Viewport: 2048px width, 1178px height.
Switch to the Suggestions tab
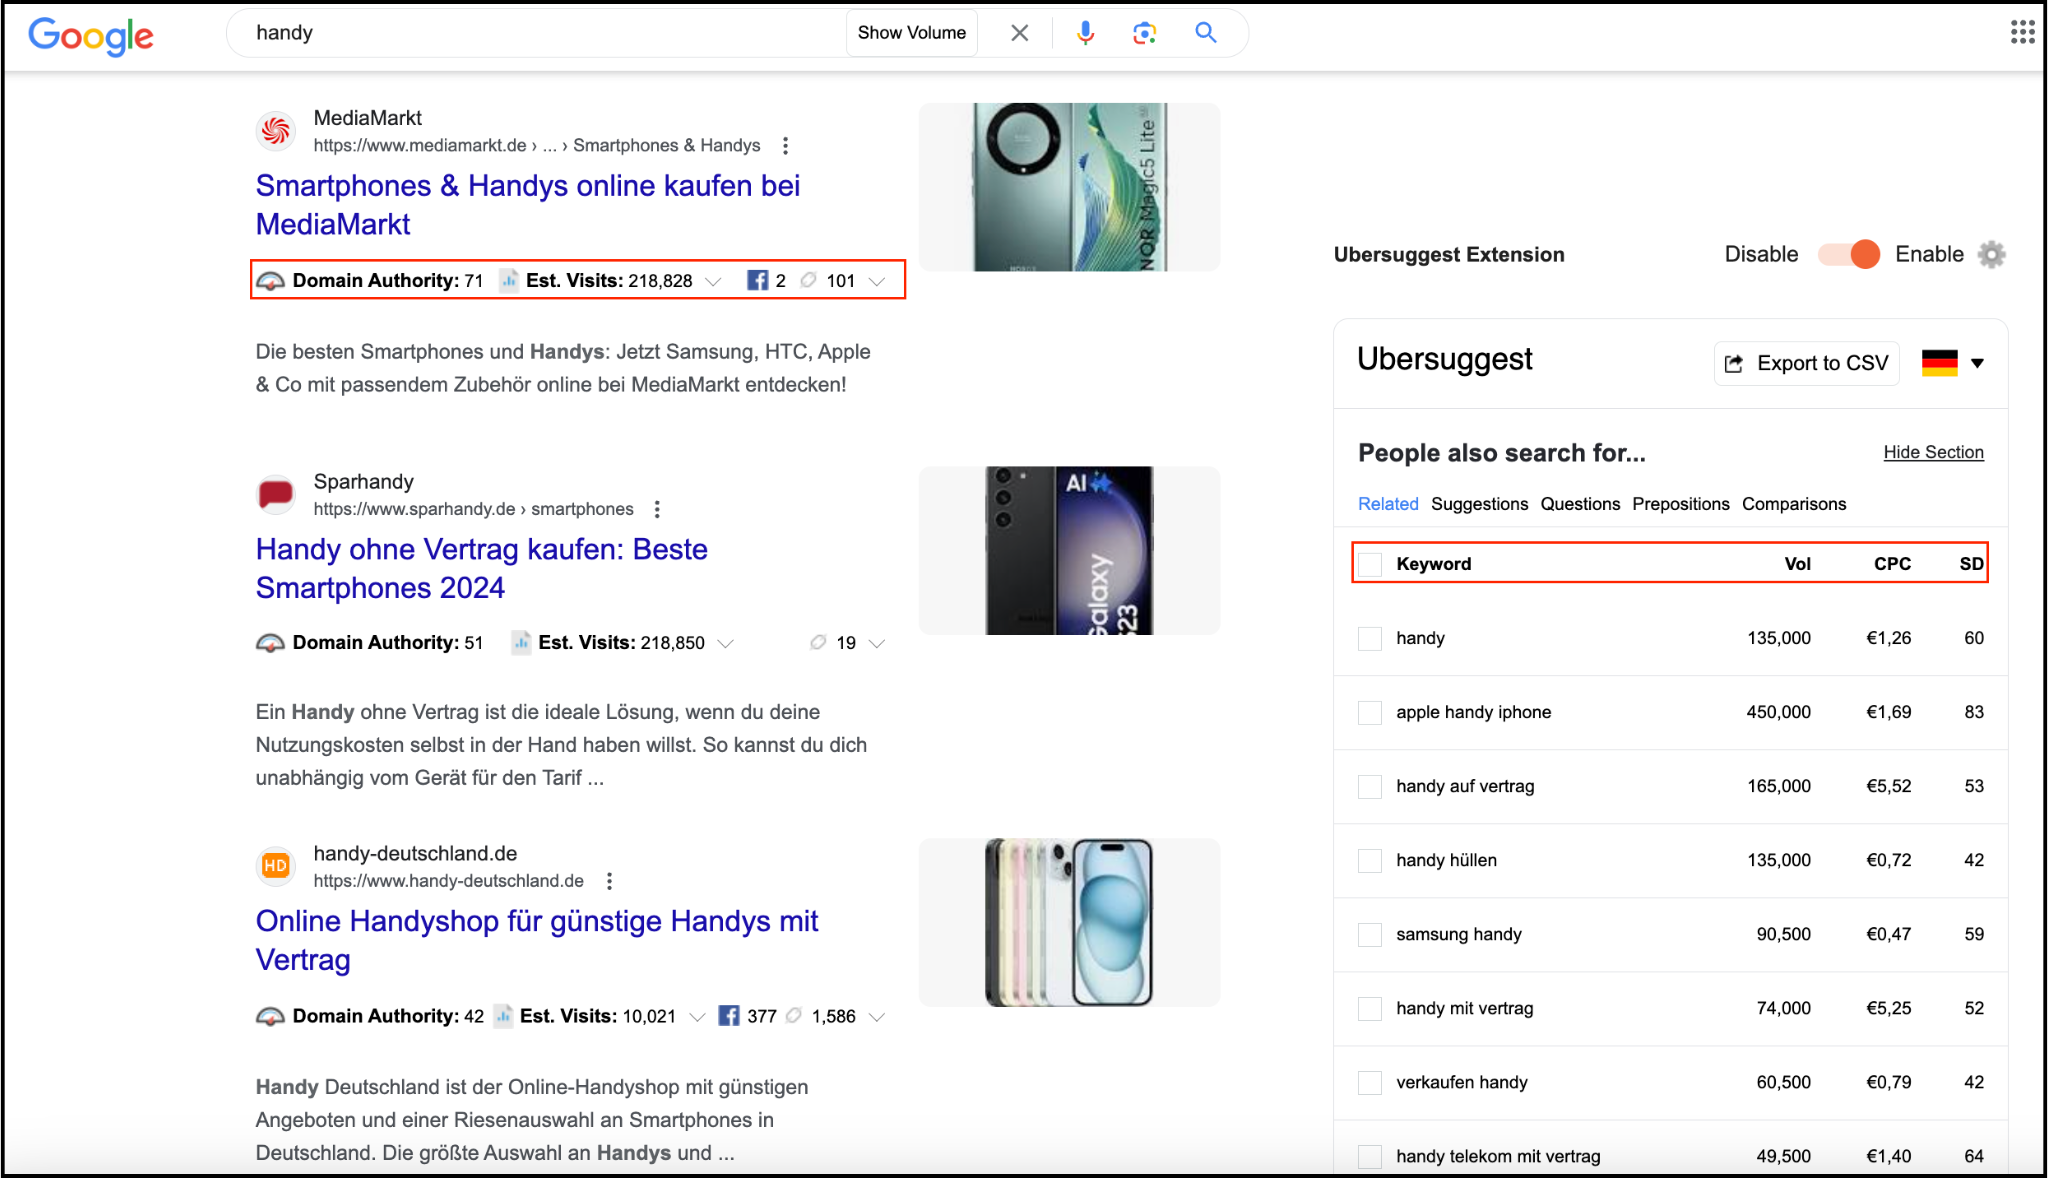(x=1479, y=504)
